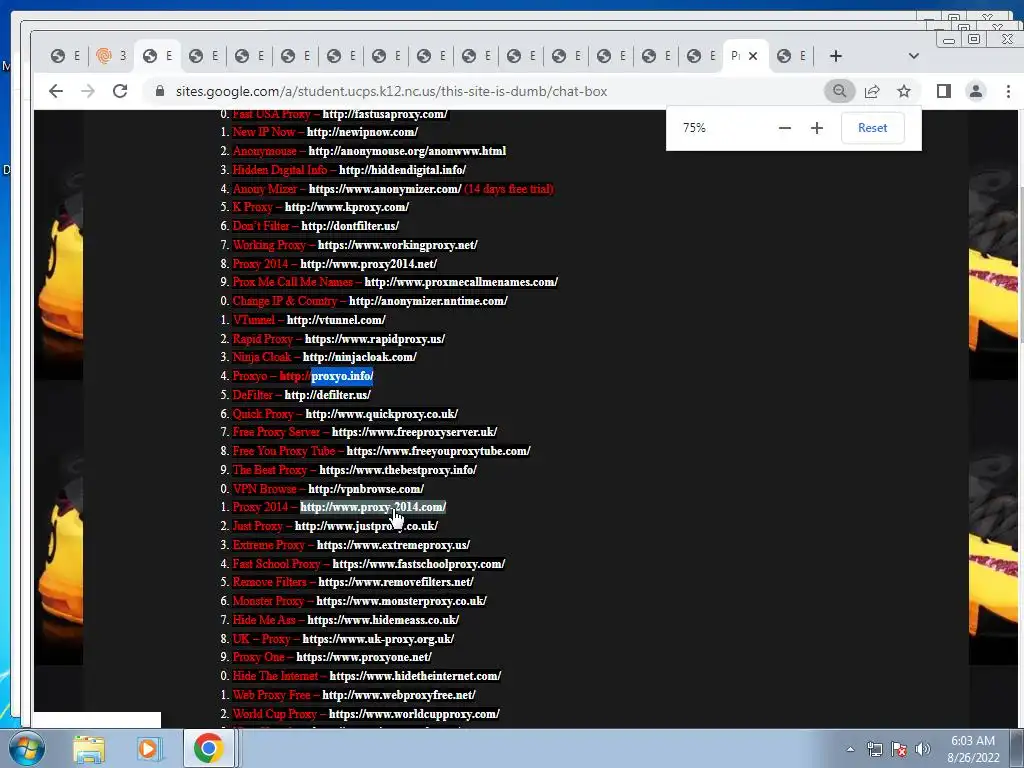Show hidden system tray icons
This screenshot has width=1024, height=768.
850,749
